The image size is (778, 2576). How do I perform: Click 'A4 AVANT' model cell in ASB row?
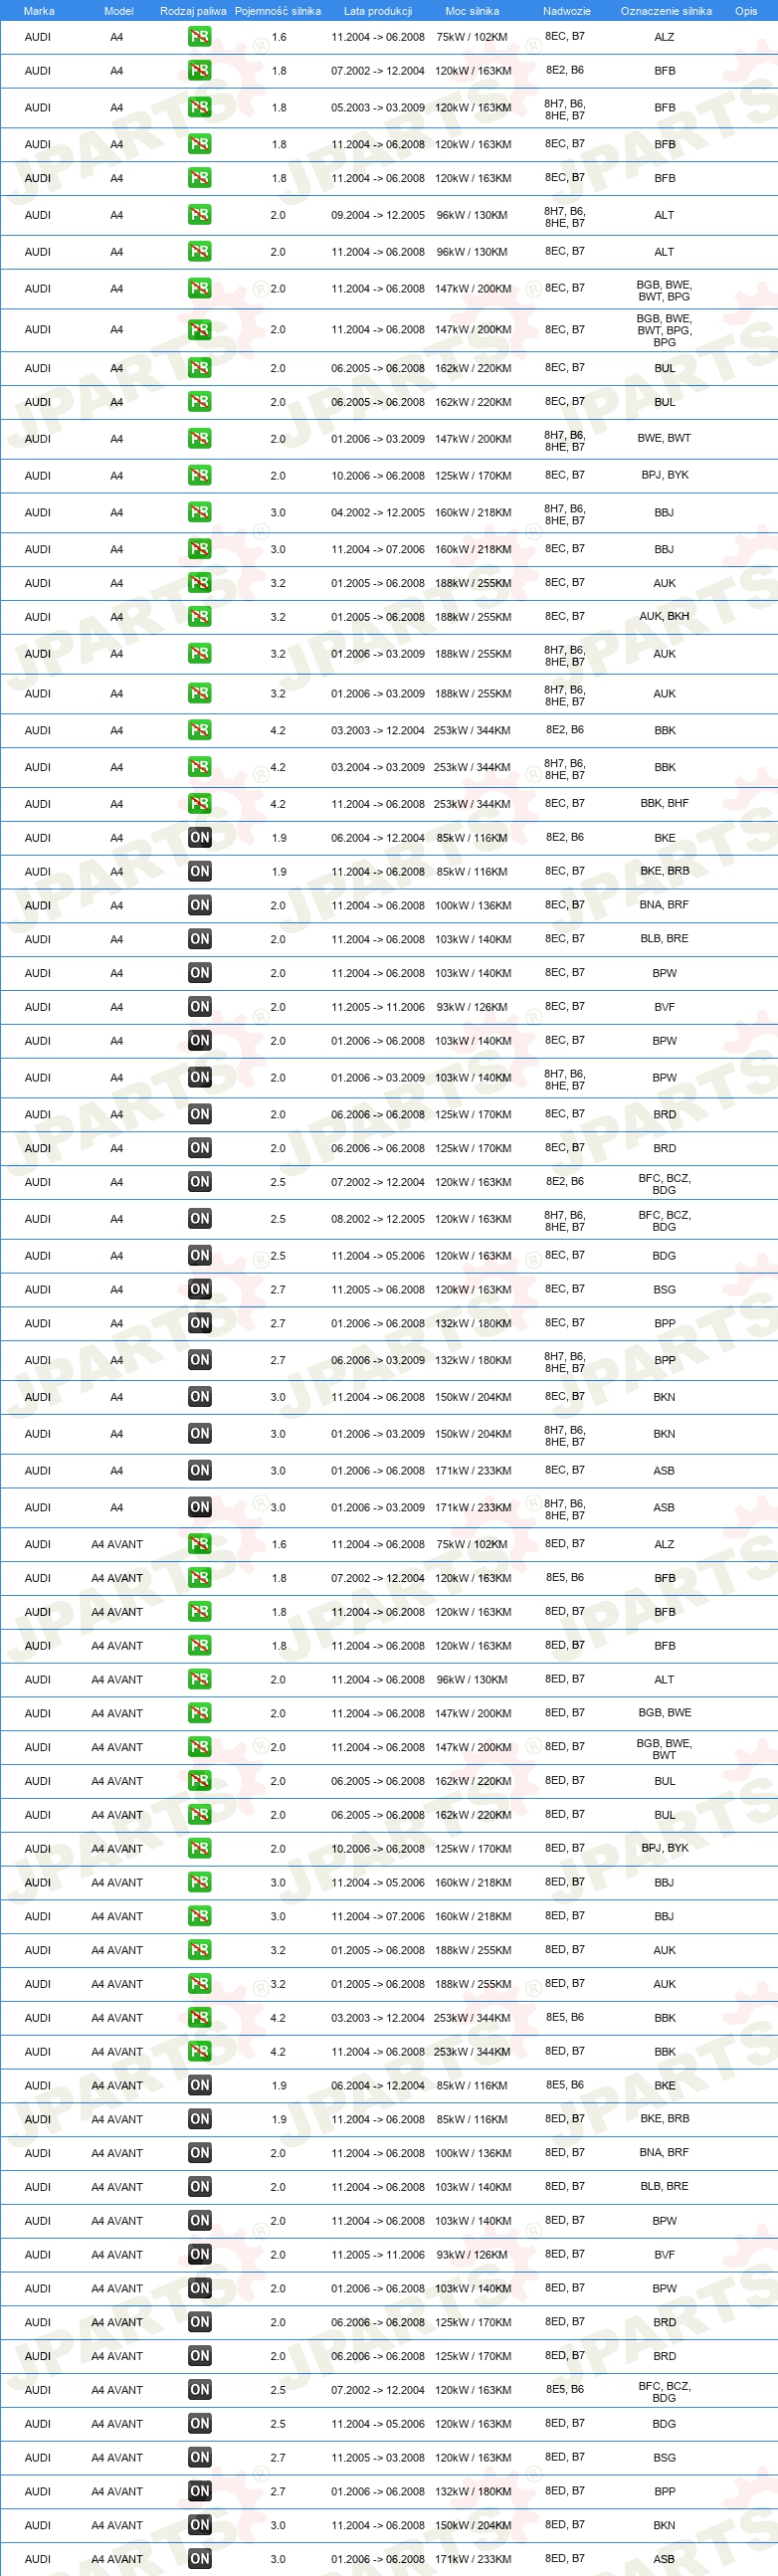(x=117, y=2560)
